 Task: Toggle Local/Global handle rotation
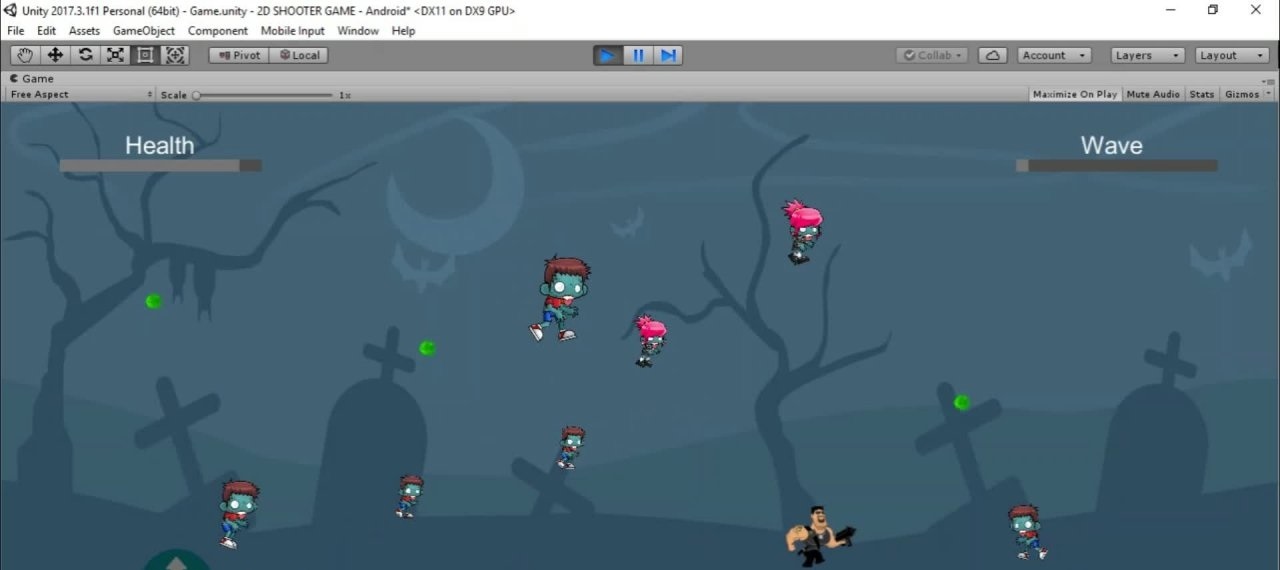click(299, 55)
